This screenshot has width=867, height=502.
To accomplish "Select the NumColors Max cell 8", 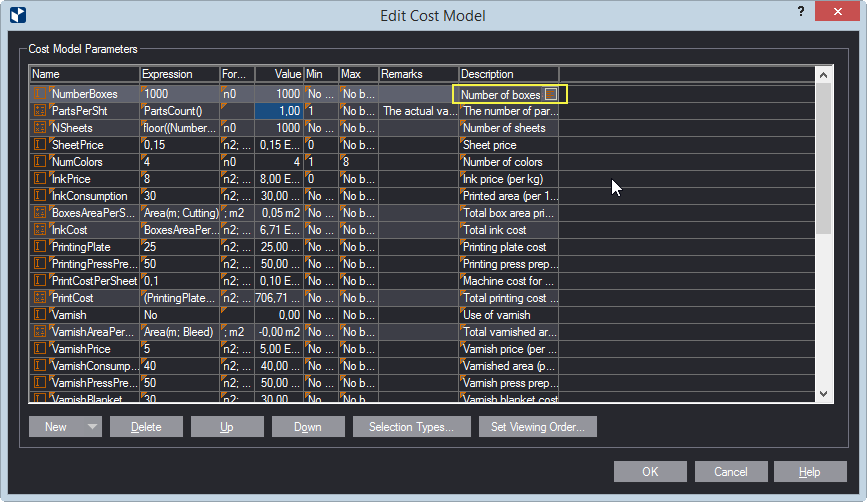I will click(358, 162).
